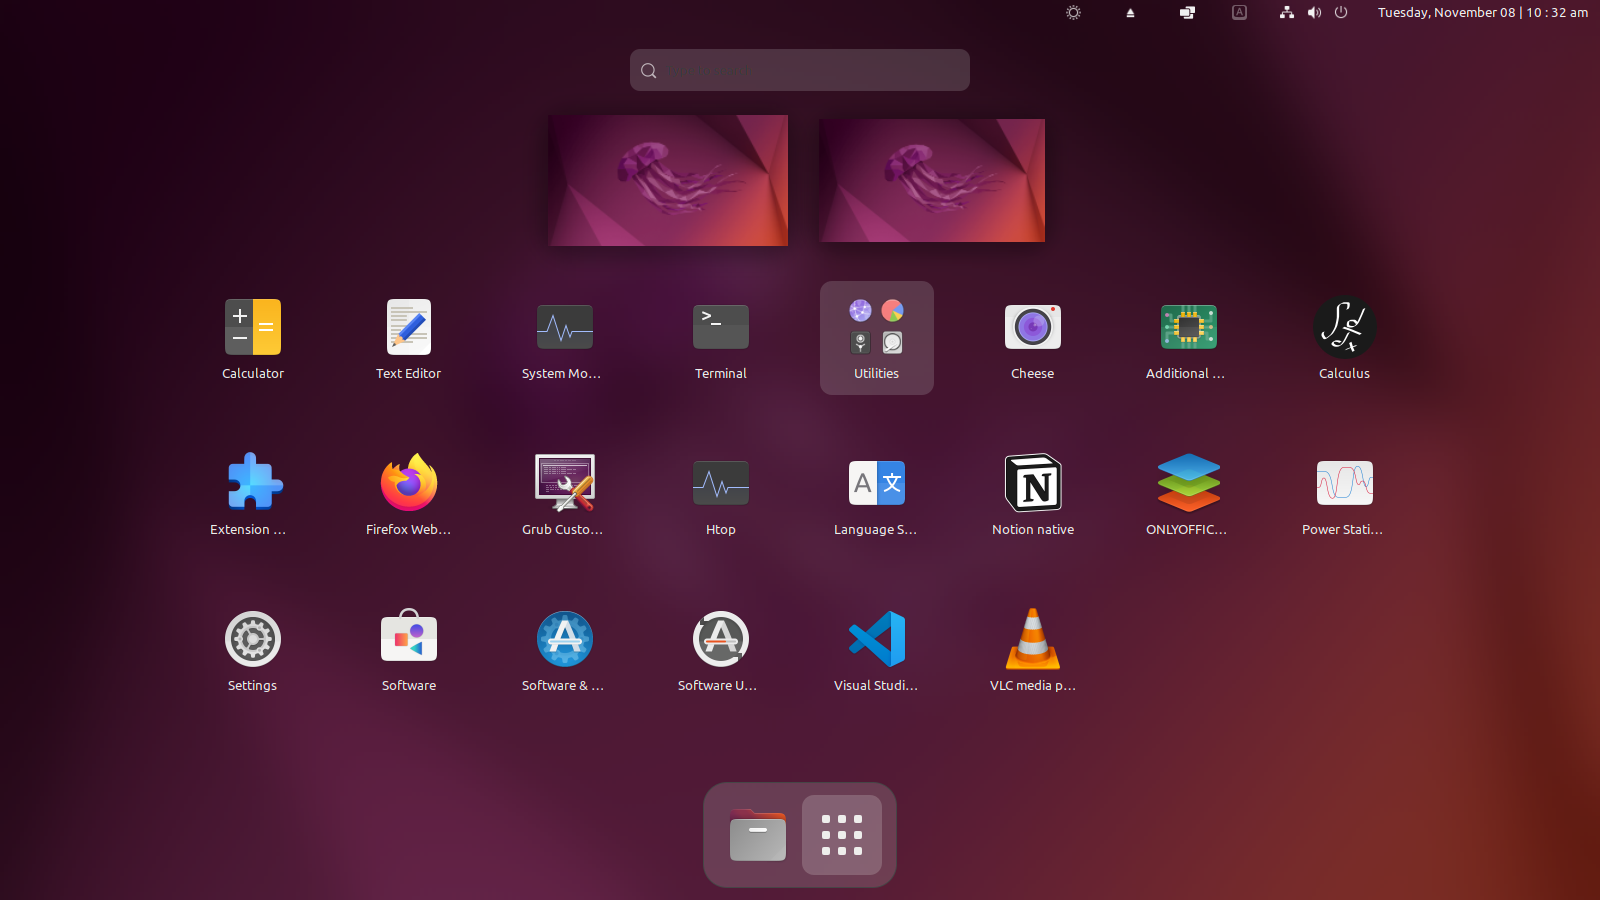Viewport: 1600px width, 900px height.
Task: Click the volume icon in top bar
Action: (x=1314, y=13)
